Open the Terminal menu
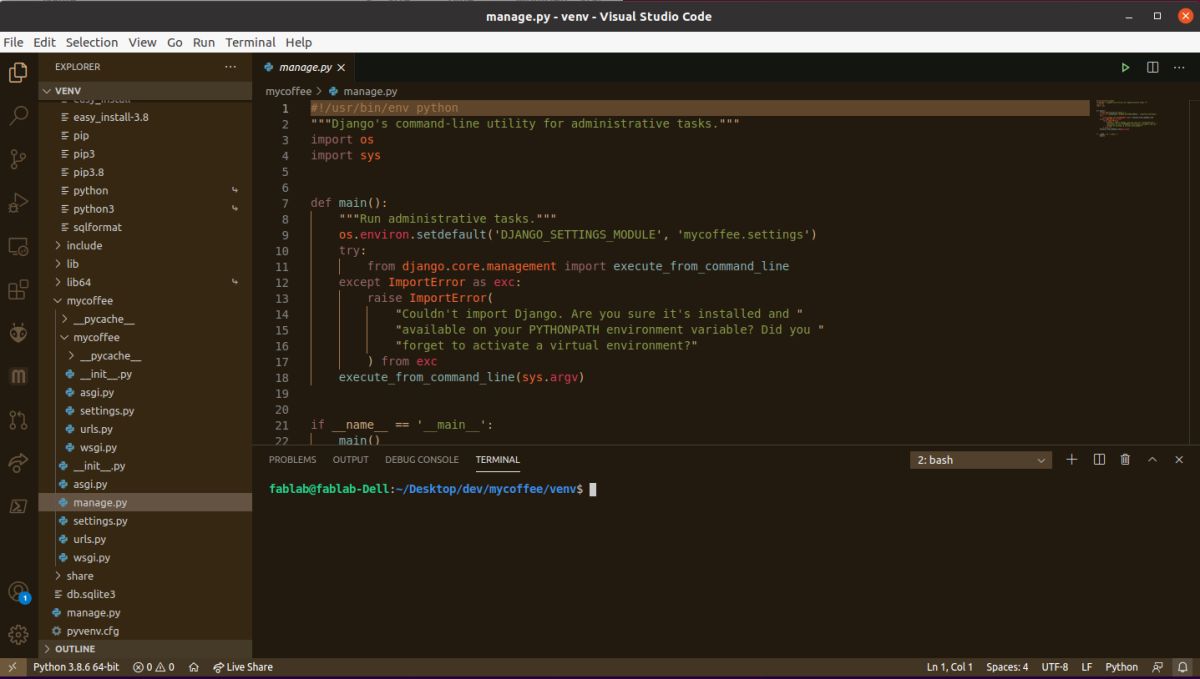The height and width of the screenshot is (679, 1200). pos(250,42)
